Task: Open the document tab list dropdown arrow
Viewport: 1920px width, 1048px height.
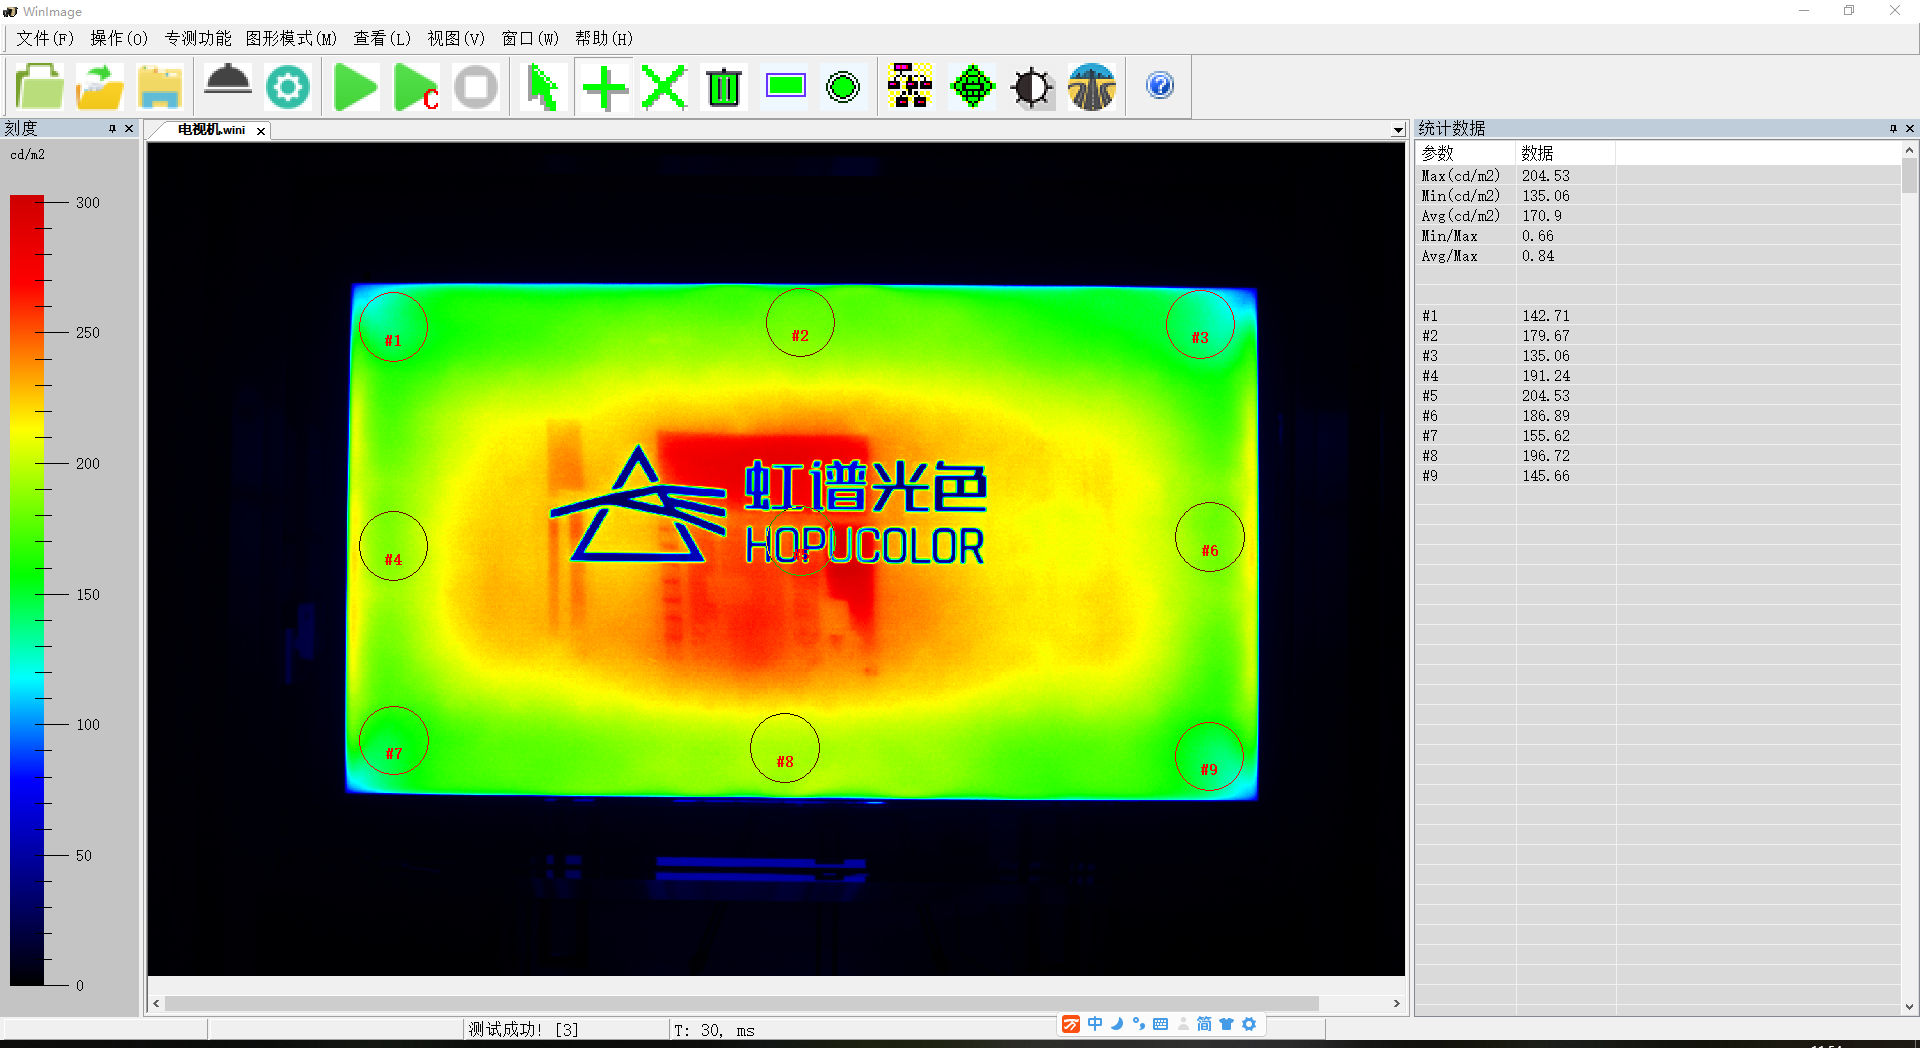Action: coord(1398,130)
